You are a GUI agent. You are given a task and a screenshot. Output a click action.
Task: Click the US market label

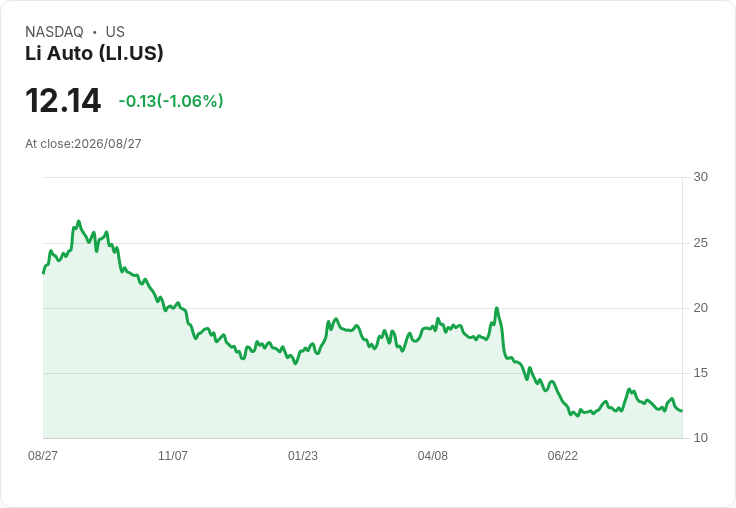115,32
